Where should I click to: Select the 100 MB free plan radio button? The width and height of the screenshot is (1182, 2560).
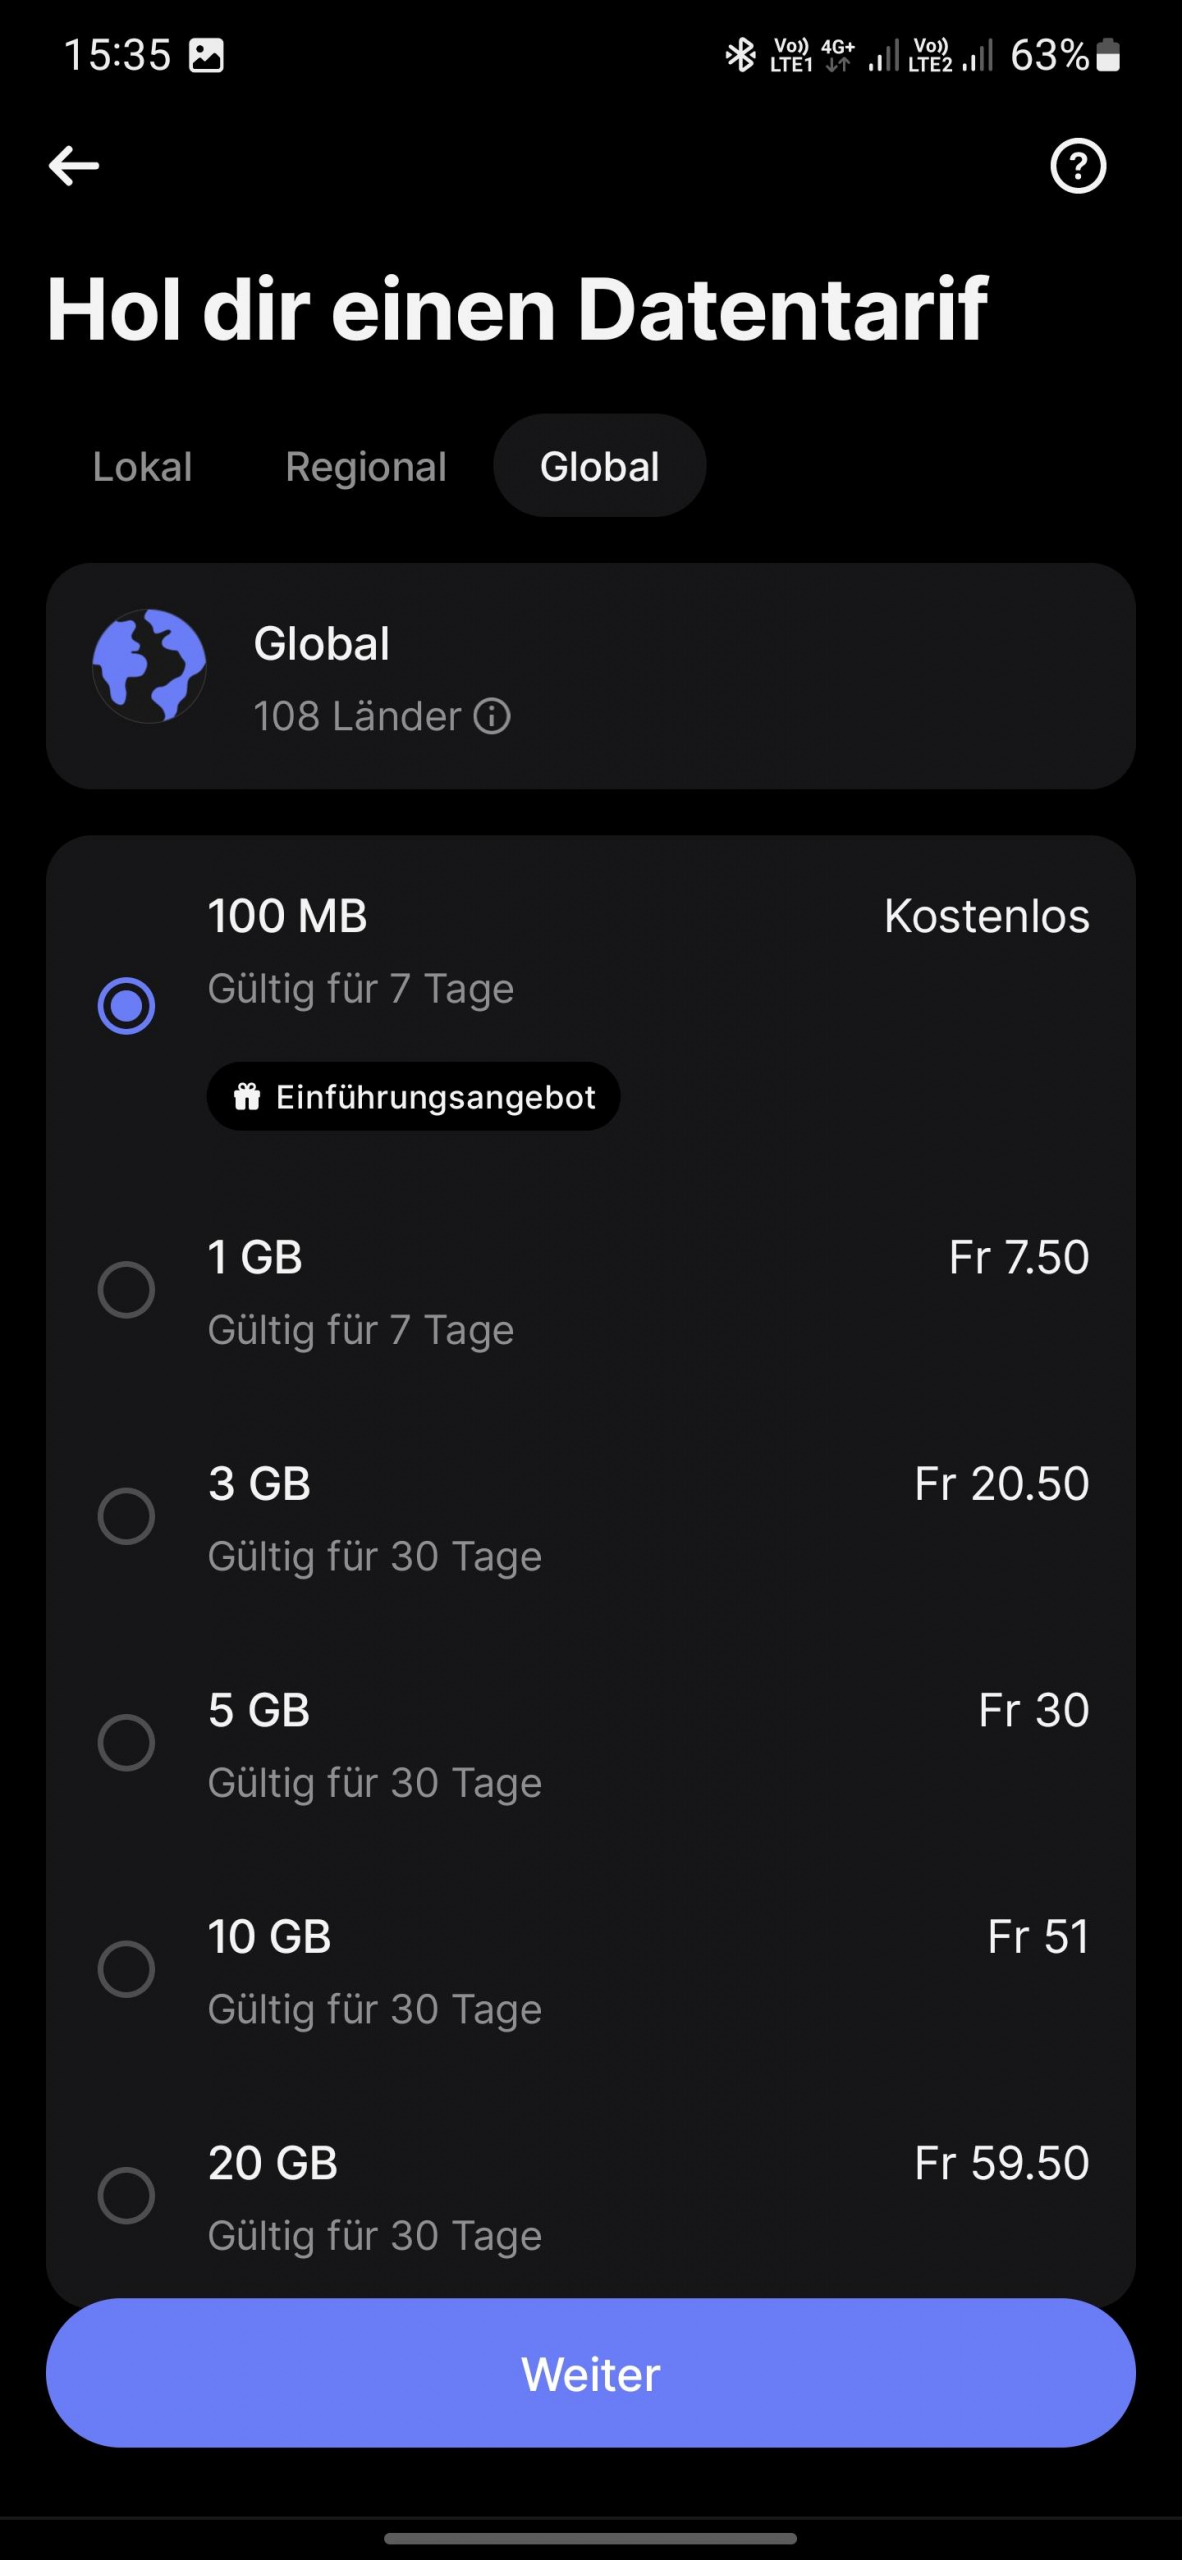(x=126, y=1005)
